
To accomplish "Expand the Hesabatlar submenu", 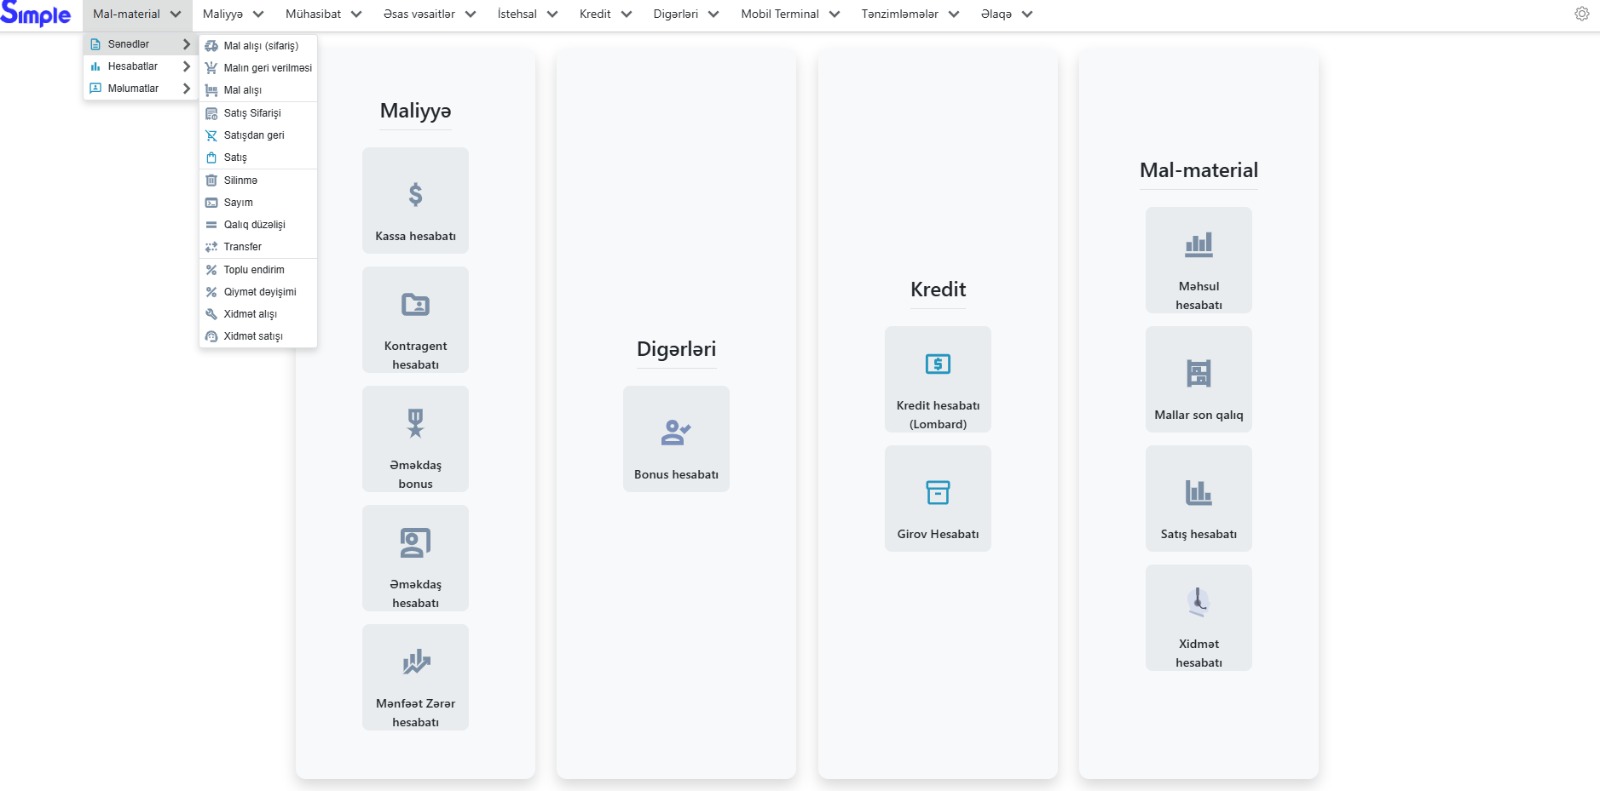I will point(139,66).
